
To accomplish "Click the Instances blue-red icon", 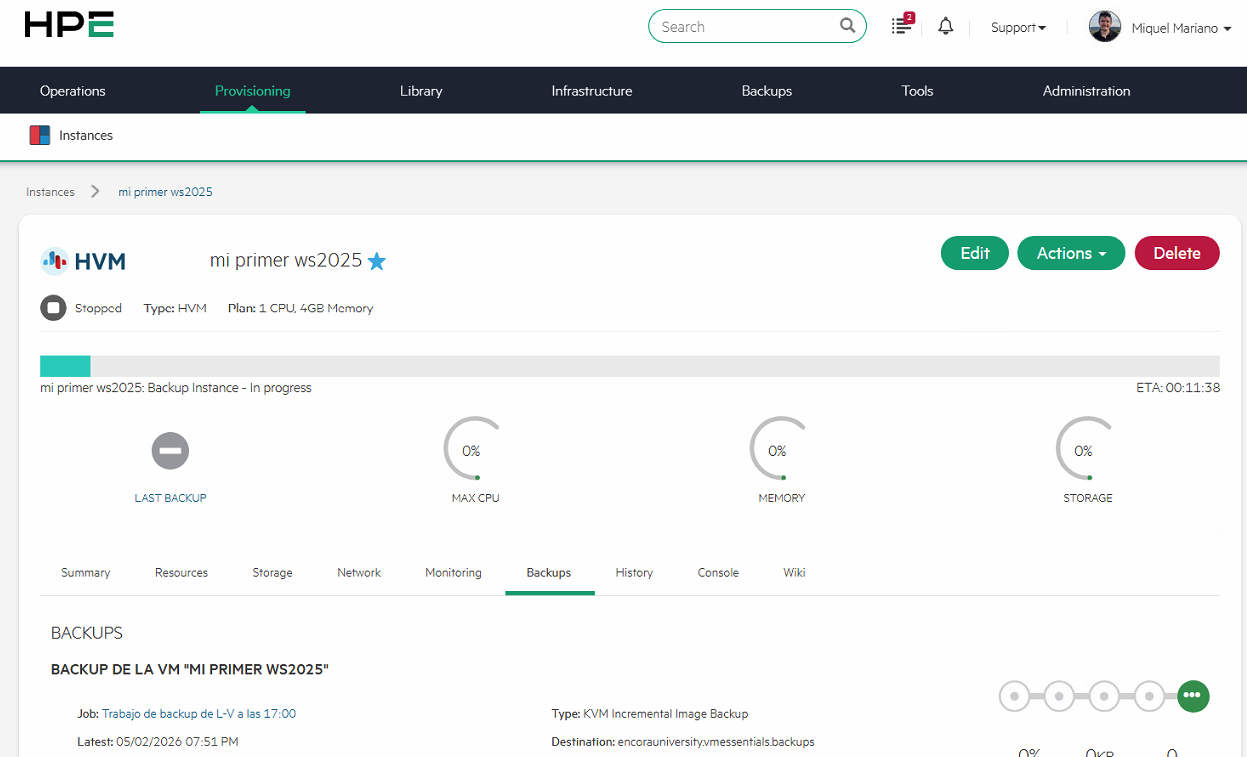I will [40, 134].
